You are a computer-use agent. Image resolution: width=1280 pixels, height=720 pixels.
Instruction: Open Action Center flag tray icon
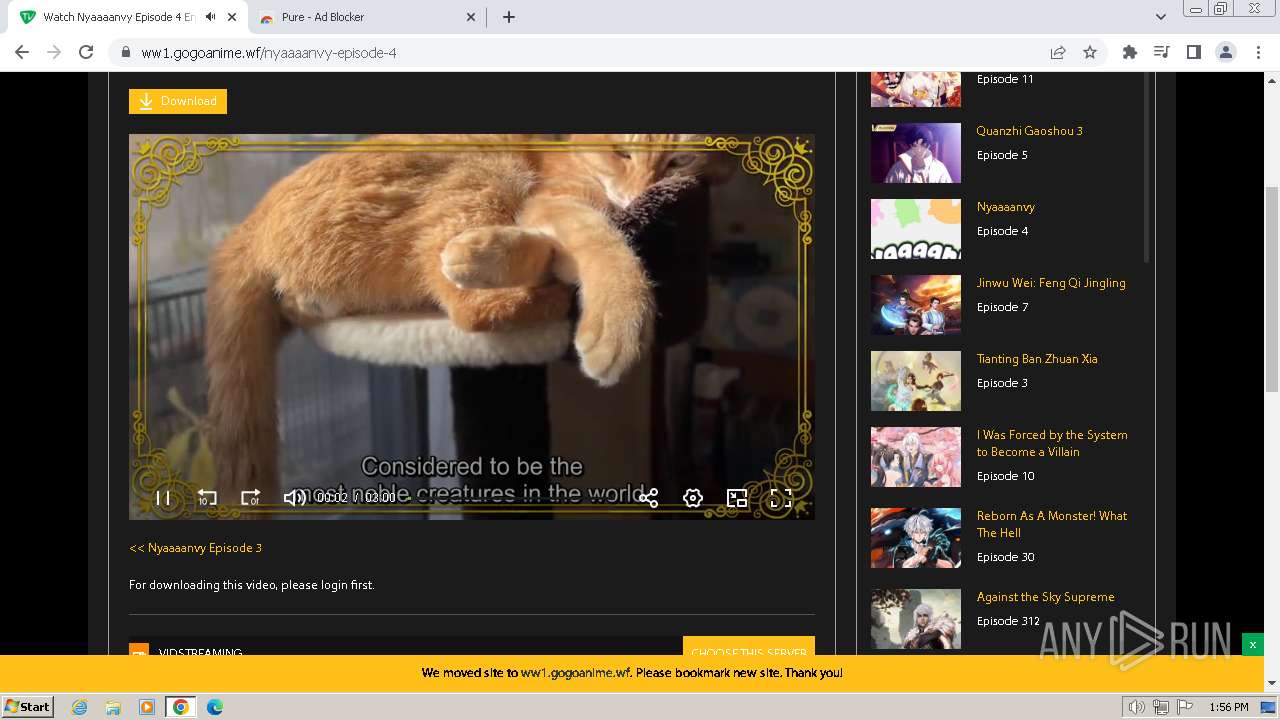click(x=1185, y=707)
